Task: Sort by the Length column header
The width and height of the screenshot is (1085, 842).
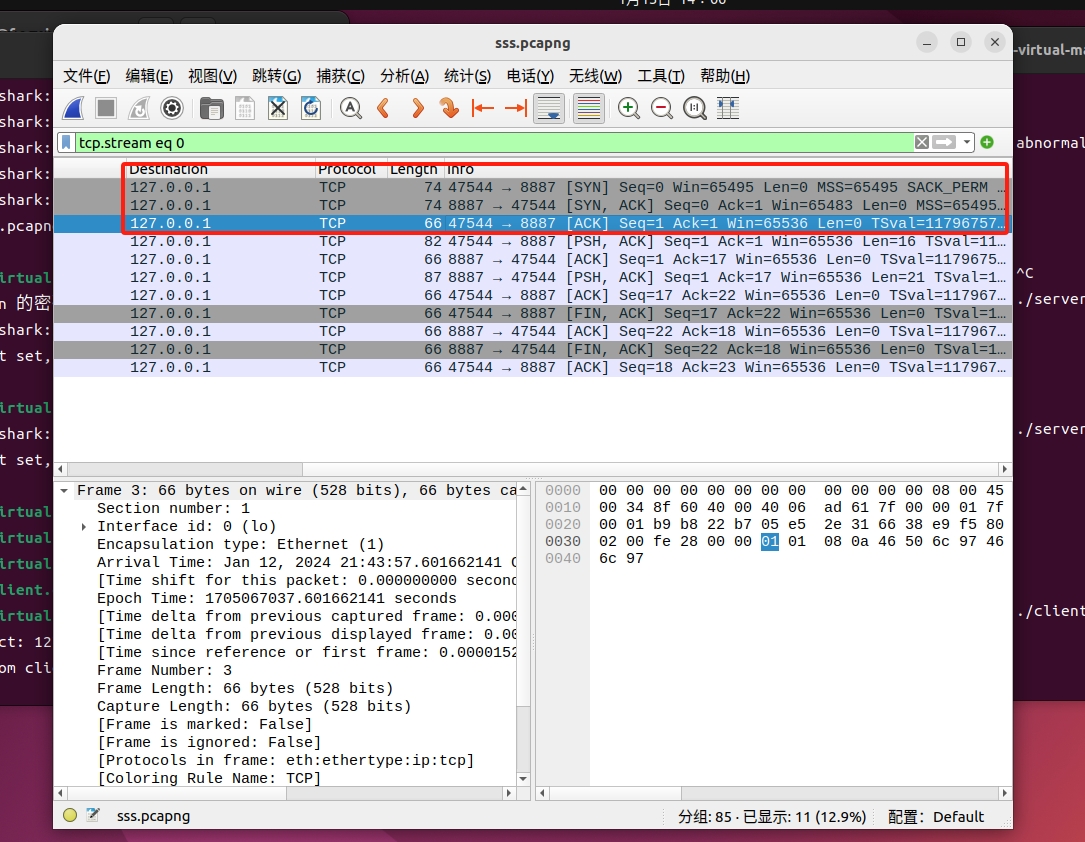Action: [414, 170]
